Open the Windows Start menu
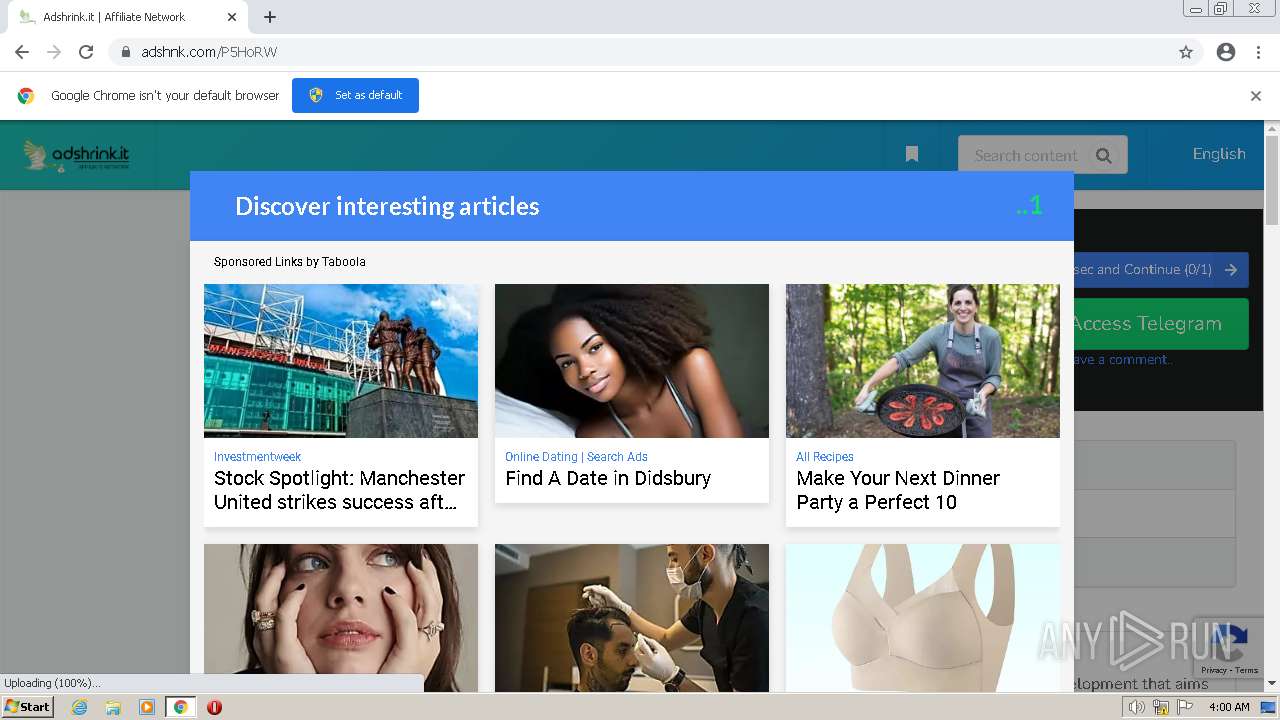1280x720 pixels. point(28,707)
